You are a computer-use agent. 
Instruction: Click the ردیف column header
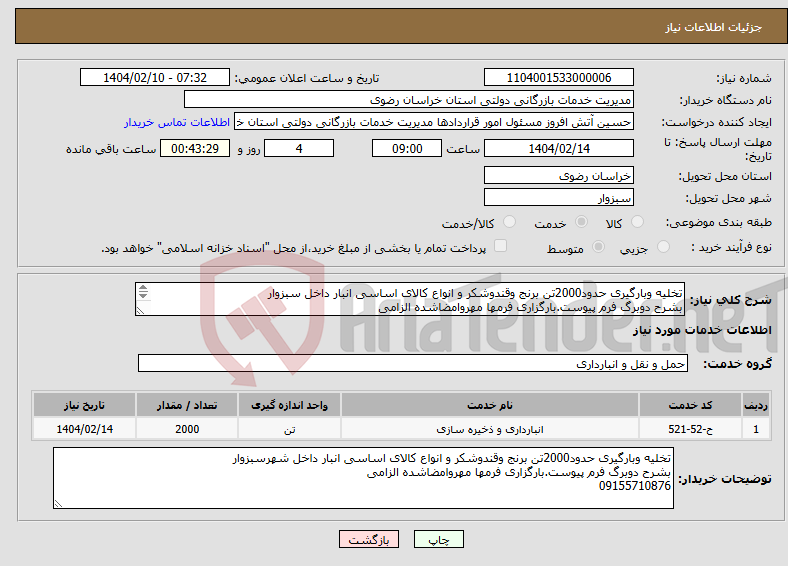click(756, 405)
